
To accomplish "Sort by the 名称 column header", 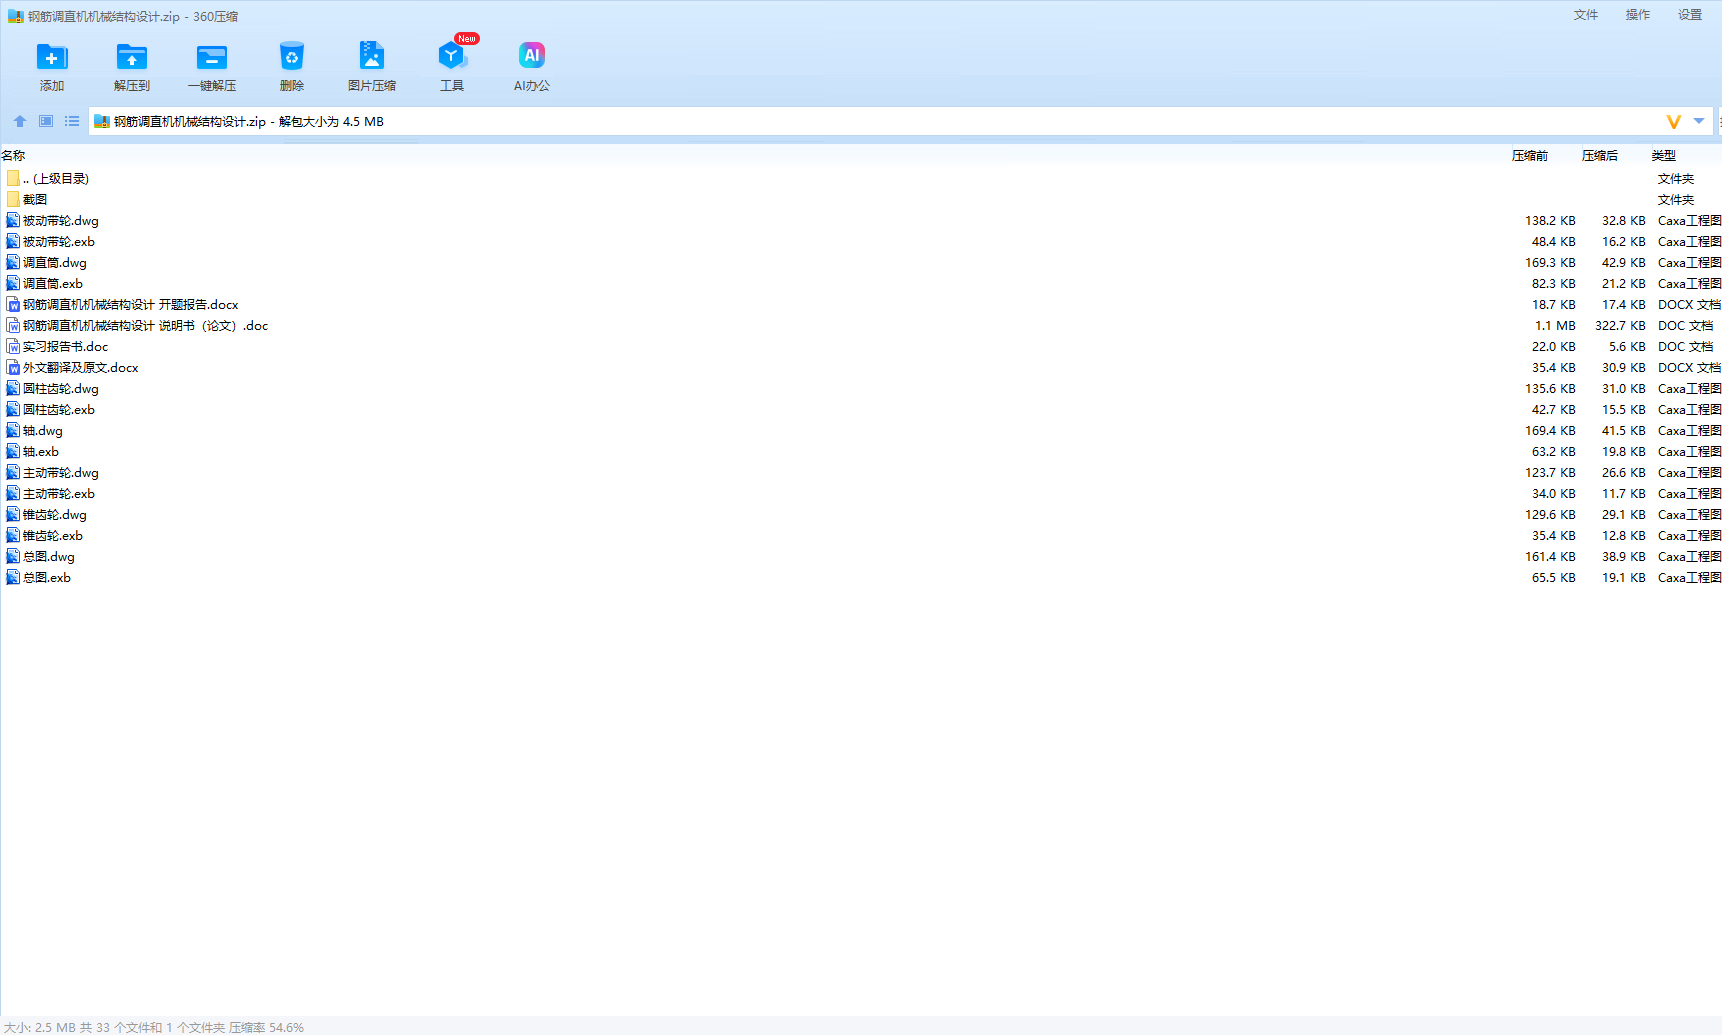I will tap(13, 156).
